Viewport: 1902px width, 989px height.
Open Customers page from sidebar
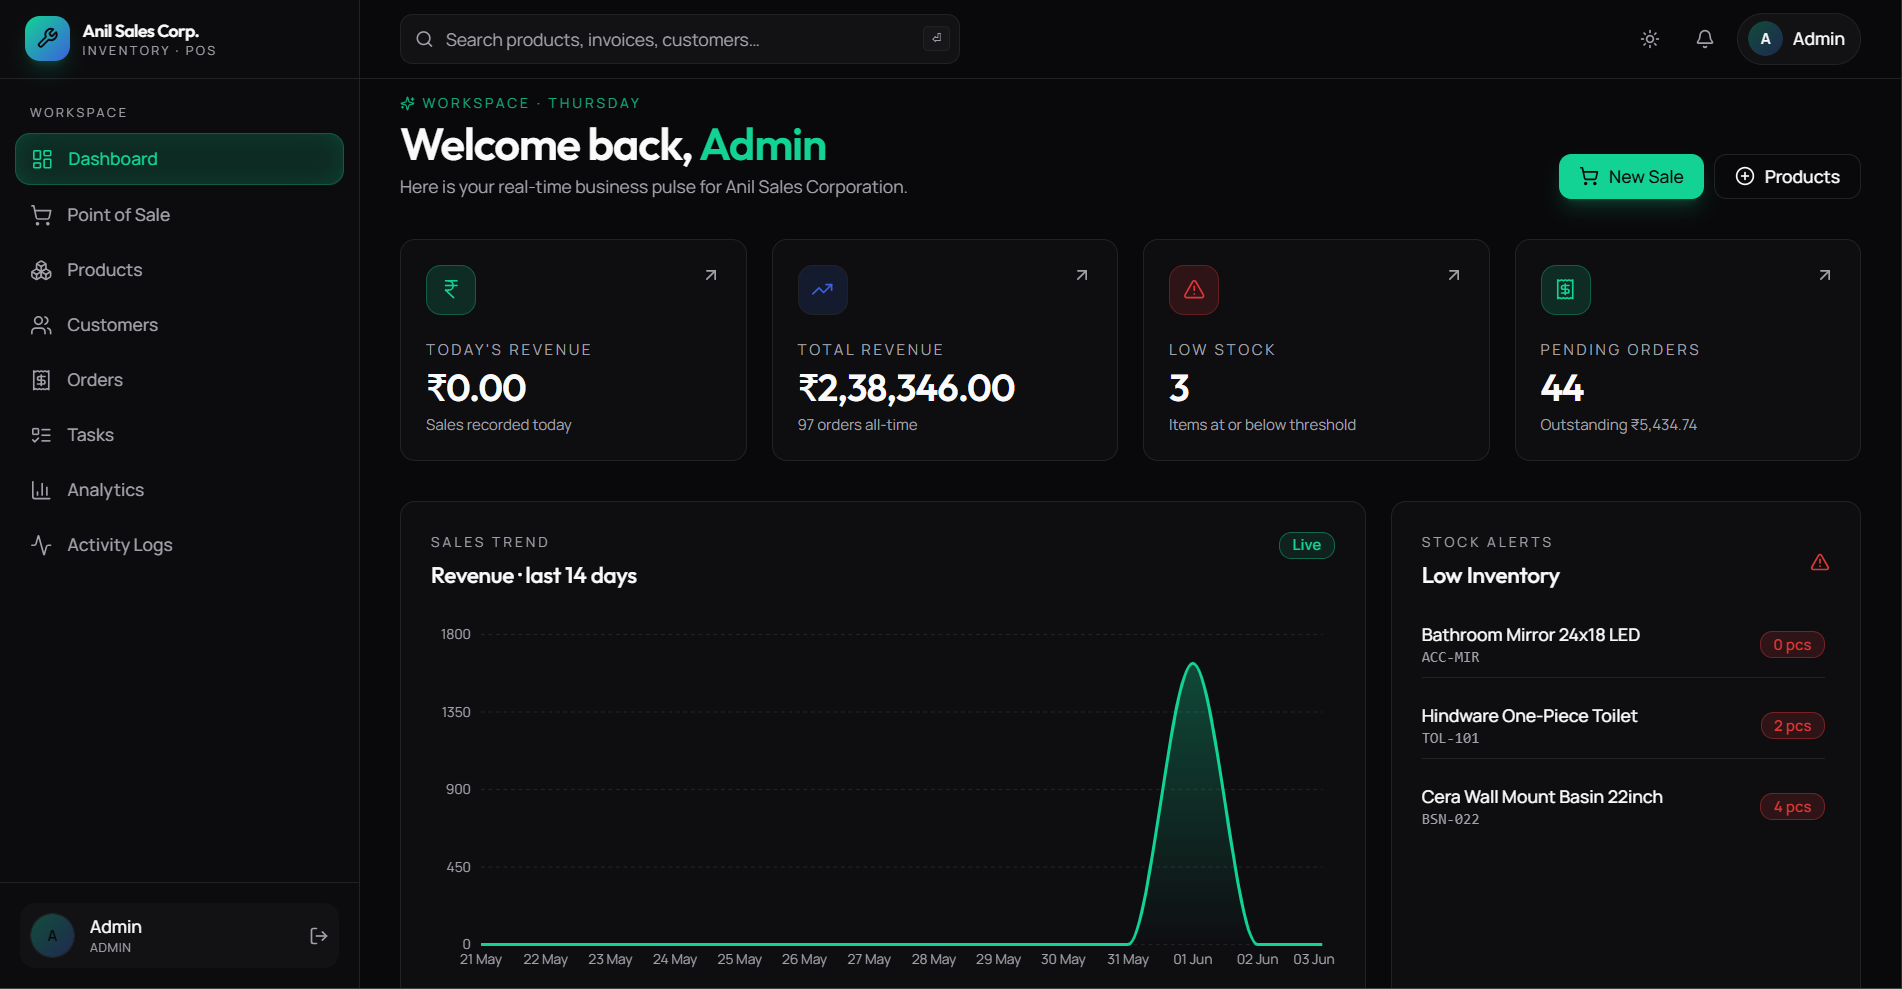pyautogui.click(x=179, y=325)
